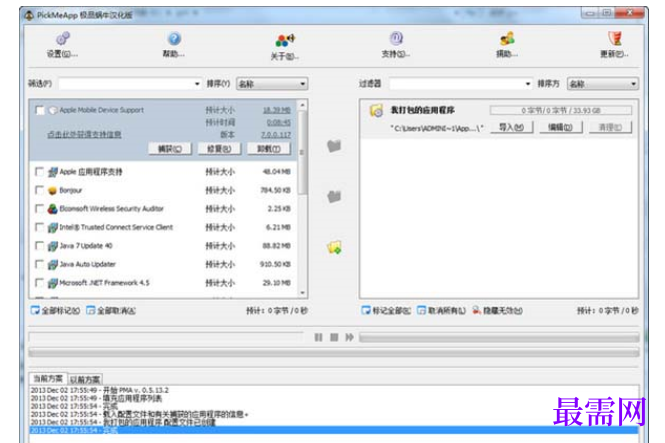Viewport: 665px width, 443px height.
Task: Open the About (关于) colored balls icon
Action: coord(285,41)
